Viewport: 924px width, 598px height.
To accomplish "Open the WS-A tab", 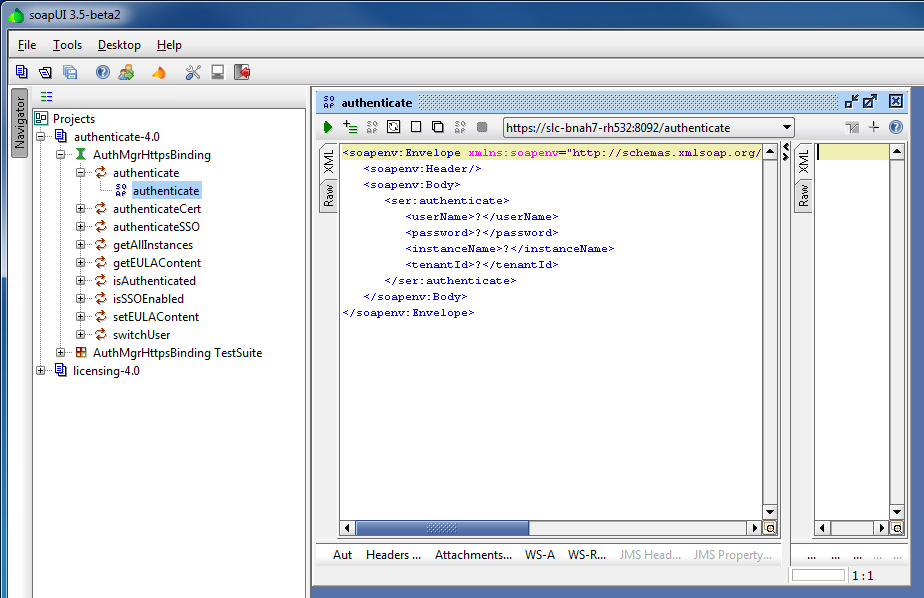I will (540, 555).
